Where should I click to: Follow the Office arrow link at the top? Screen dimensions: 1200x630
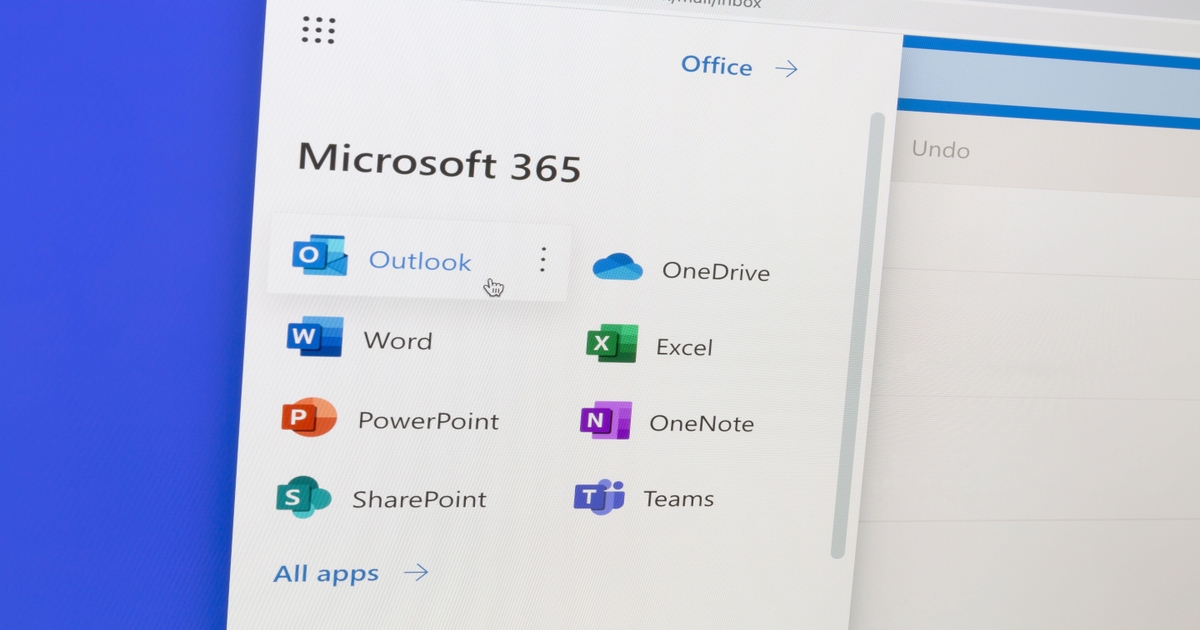point(788,67)
